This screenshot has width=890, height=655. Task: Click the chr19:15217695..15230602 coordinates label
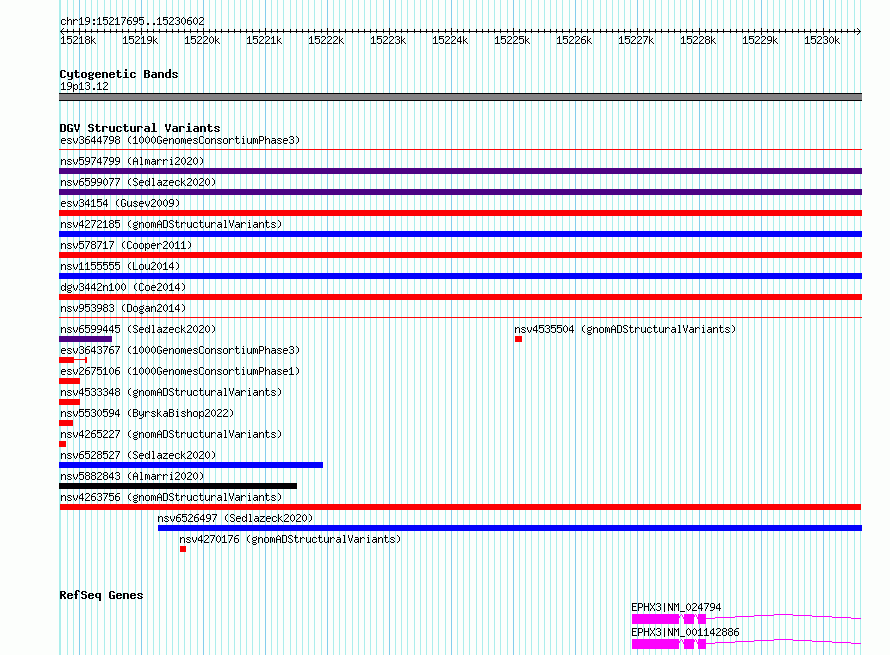click(x=132, y=21)
